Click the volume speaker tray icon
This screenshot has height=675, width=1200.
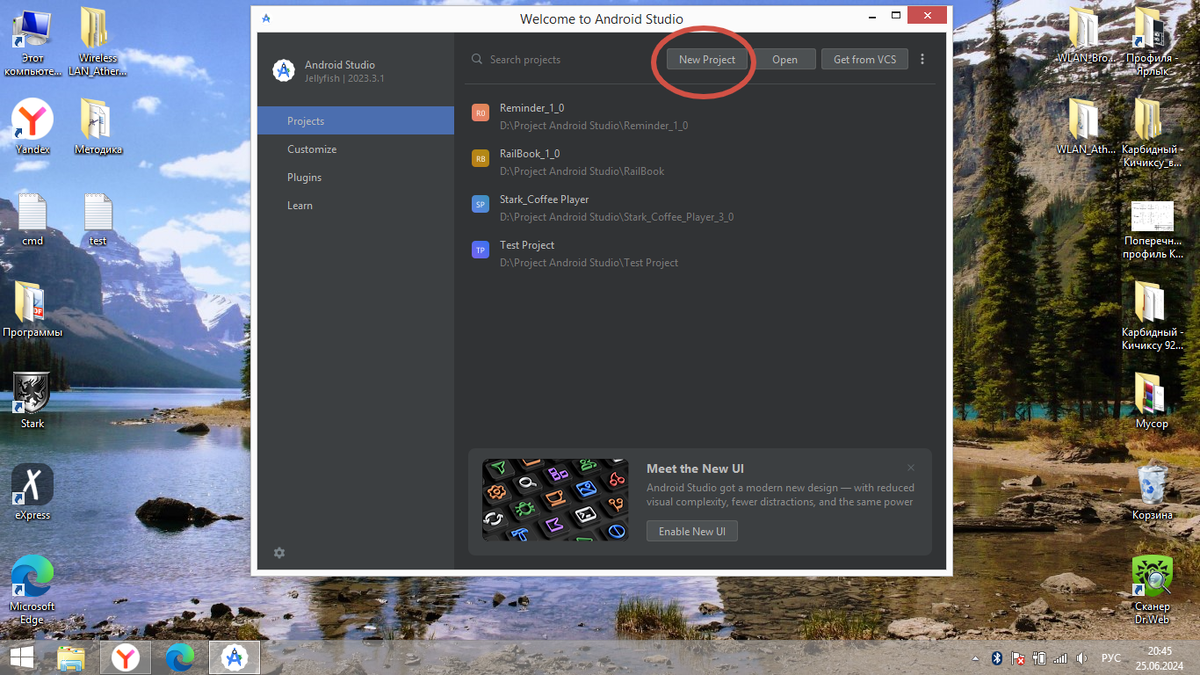(x=1081, y=659)
